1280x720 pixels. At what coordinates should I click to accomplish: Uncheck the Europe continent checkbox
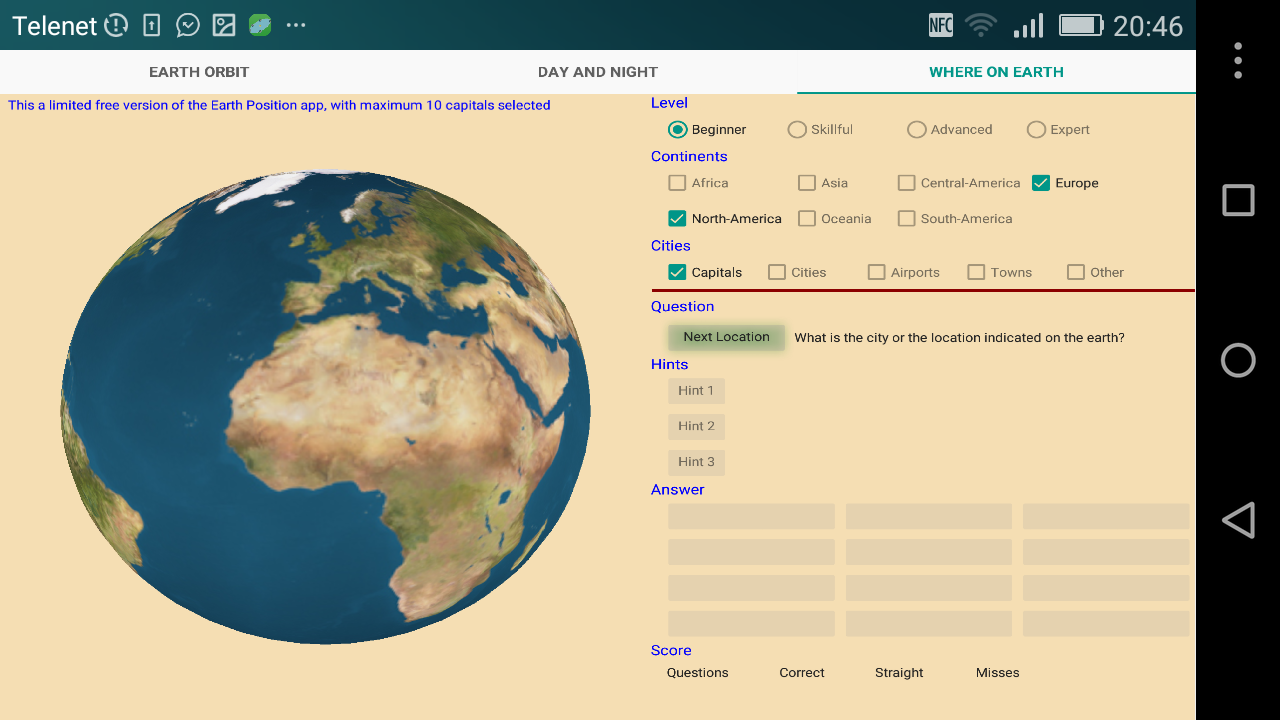(x=1041, y=183)
